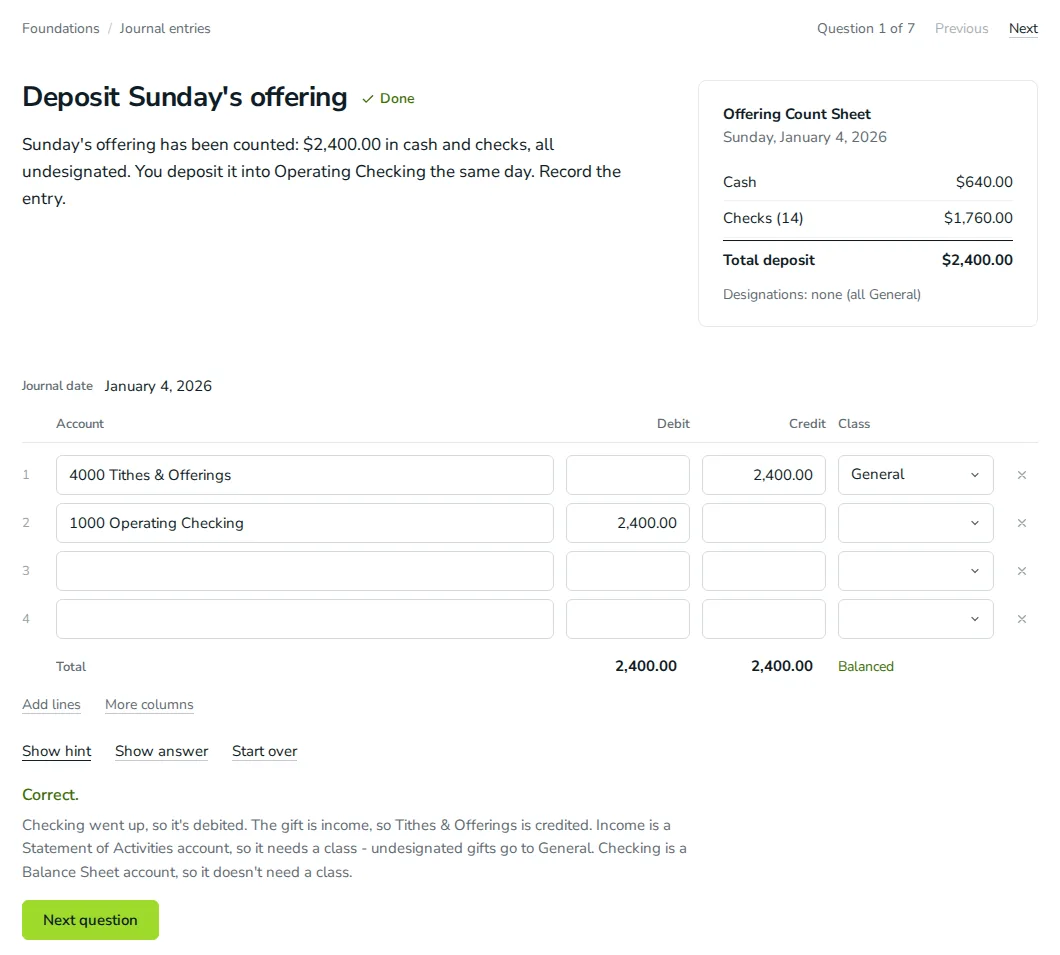Click Add lines below the table
Screen dimensions: 1060x955
tap(51, 704)
